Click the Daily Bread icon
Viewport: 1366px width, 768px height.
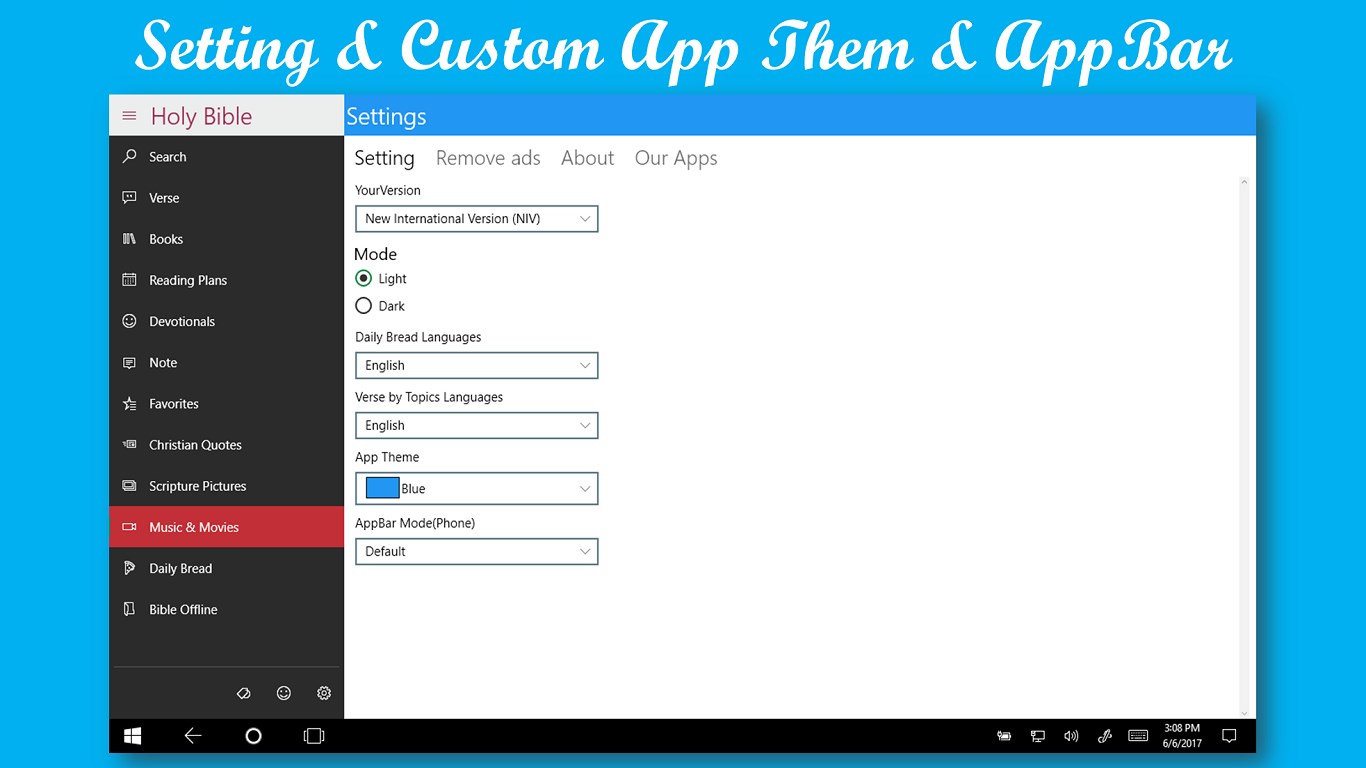[x=129, y=568]
